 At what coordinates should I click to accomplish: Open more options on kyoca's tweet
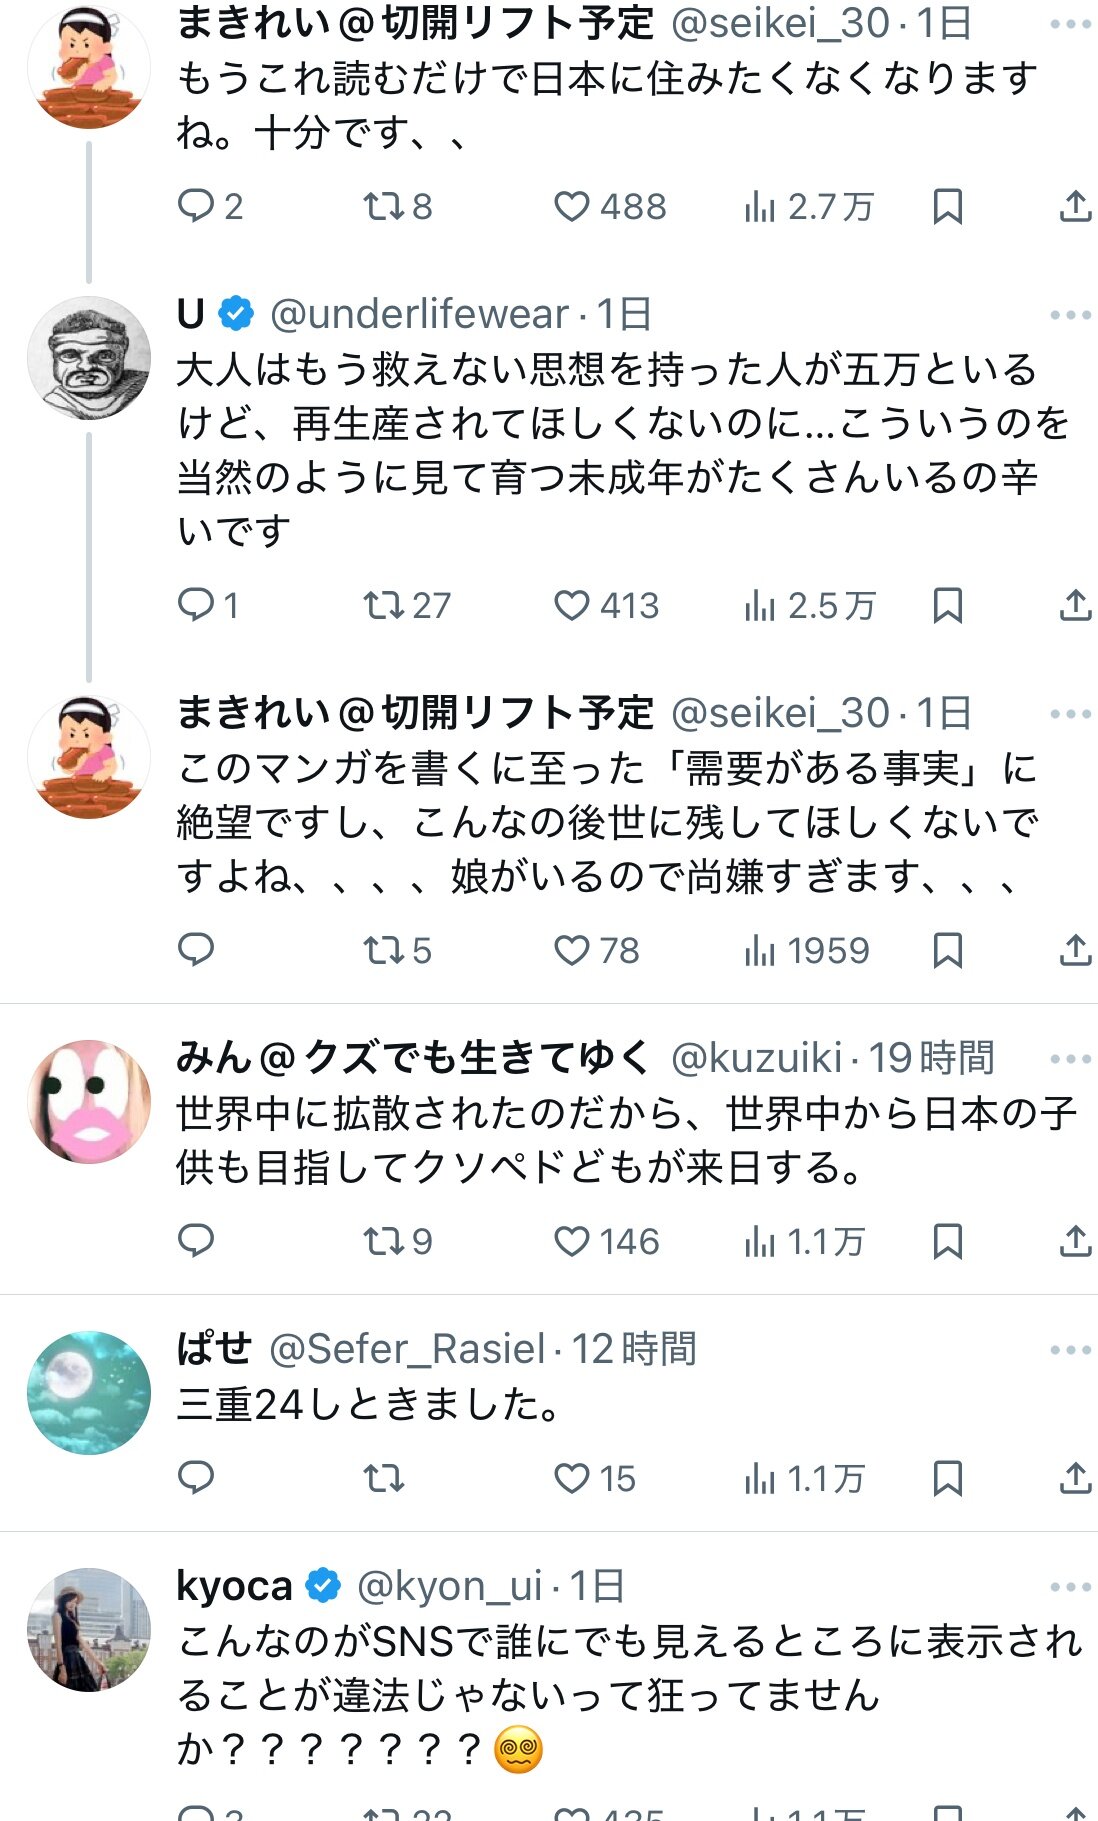pyautogui.click(x=1071, y=1587)
